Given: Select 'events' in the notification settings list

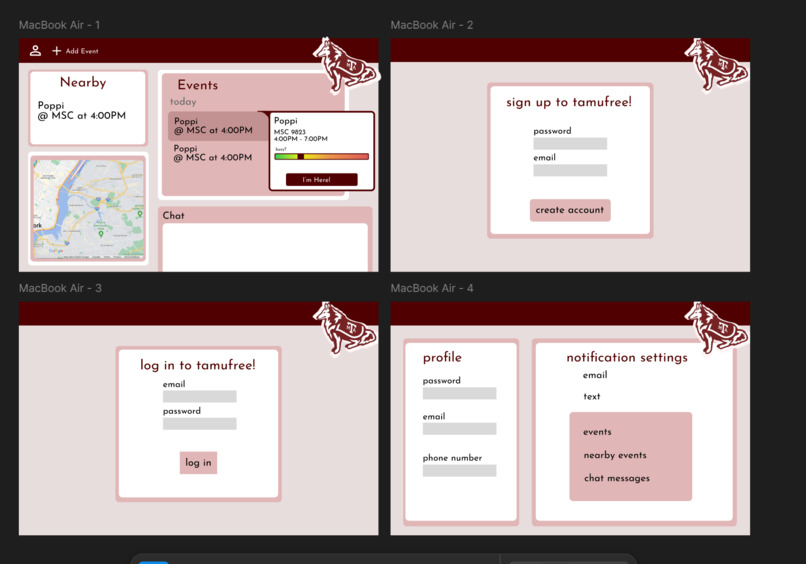Looking at the screenshot, I should point(597,432).
